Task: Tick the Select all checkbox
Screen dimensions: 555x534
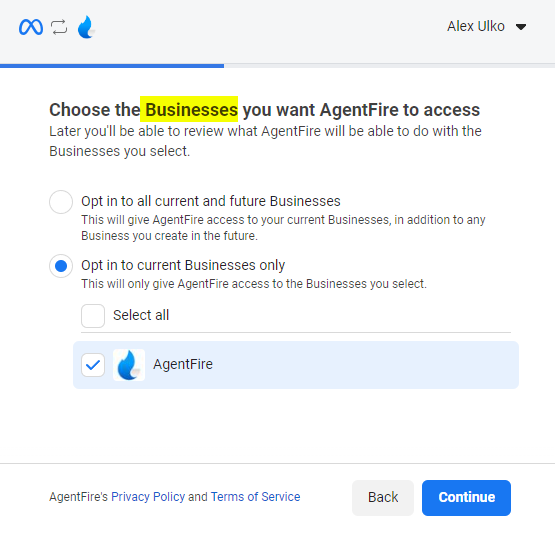Action: pos(93,316)
